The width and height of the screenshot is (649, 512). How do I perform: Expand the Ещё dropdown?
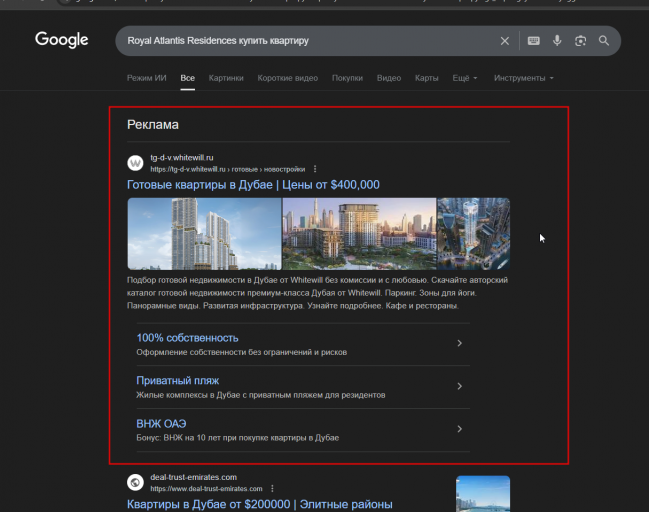pyautogui.click(x=465, y=78)
